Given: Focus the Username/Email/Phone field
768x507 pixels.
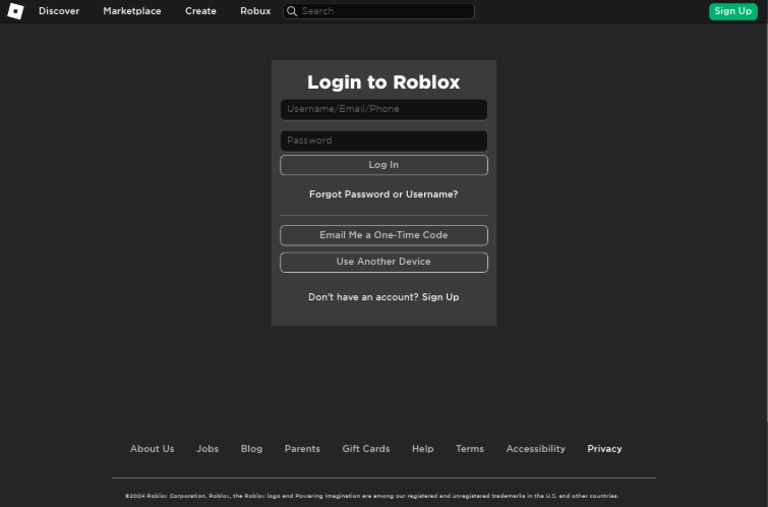Looking at the screenshot, I should pyautogui.click(x=384, y=109).
